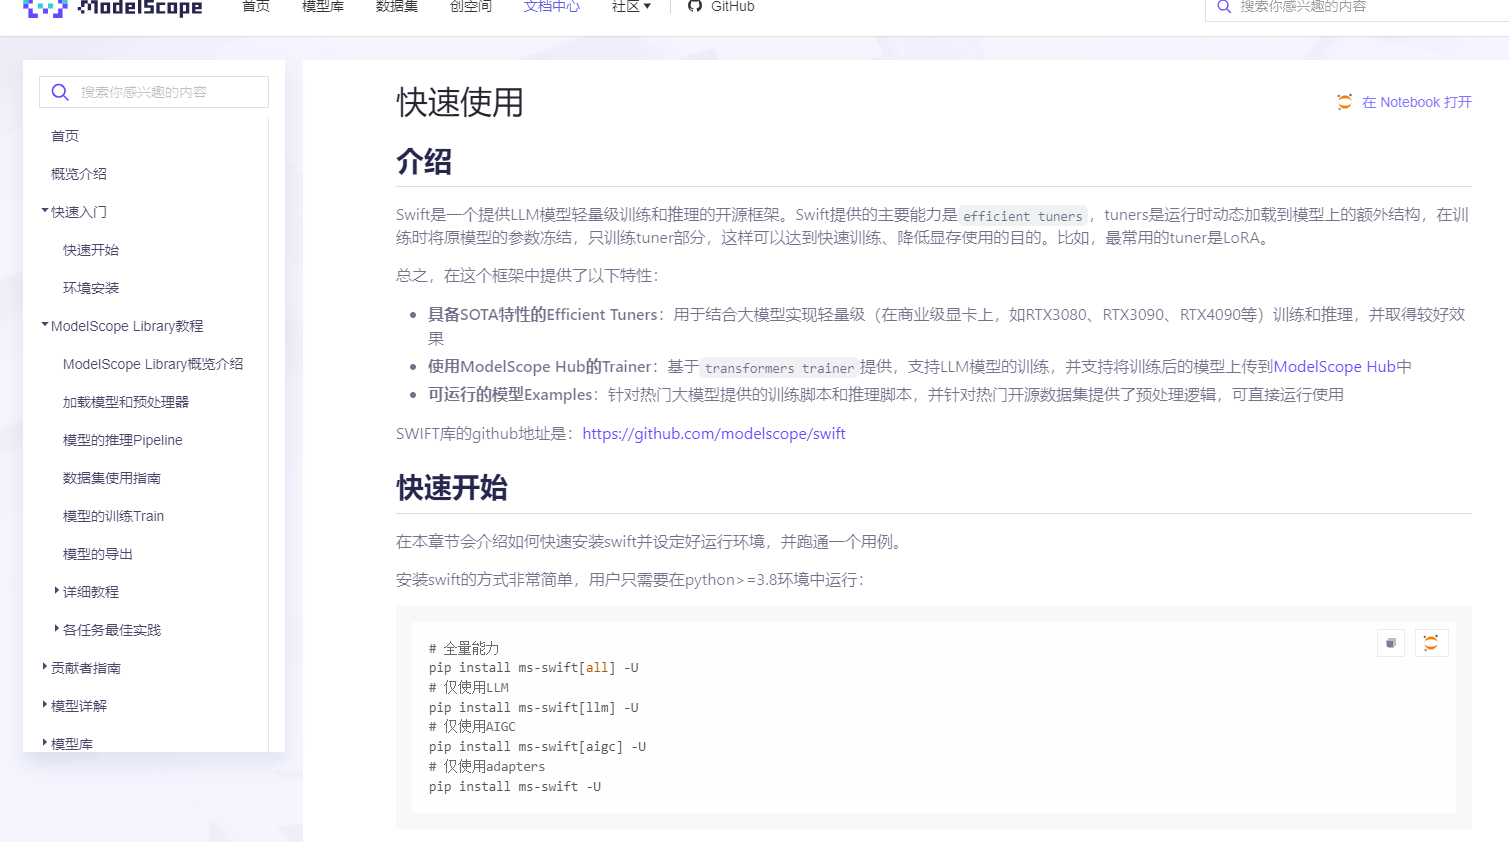Open the ModelScope Hub link
This screenshot has height=842, width=1509.
[x=1334, y=367]
